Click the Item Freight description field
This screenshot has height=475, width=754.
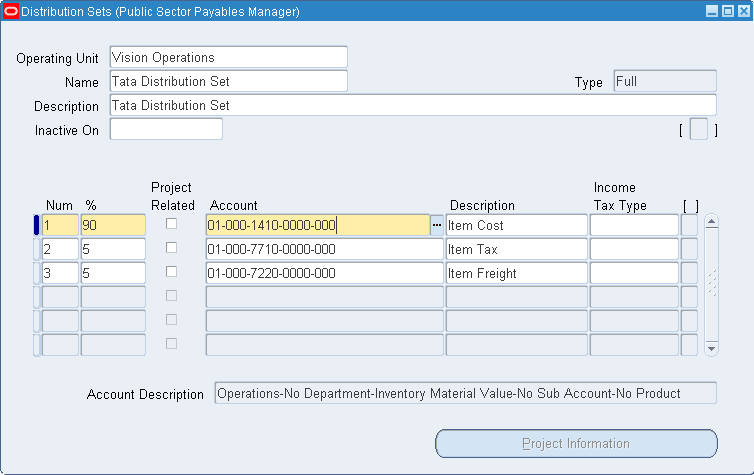(x=516, y=273)
